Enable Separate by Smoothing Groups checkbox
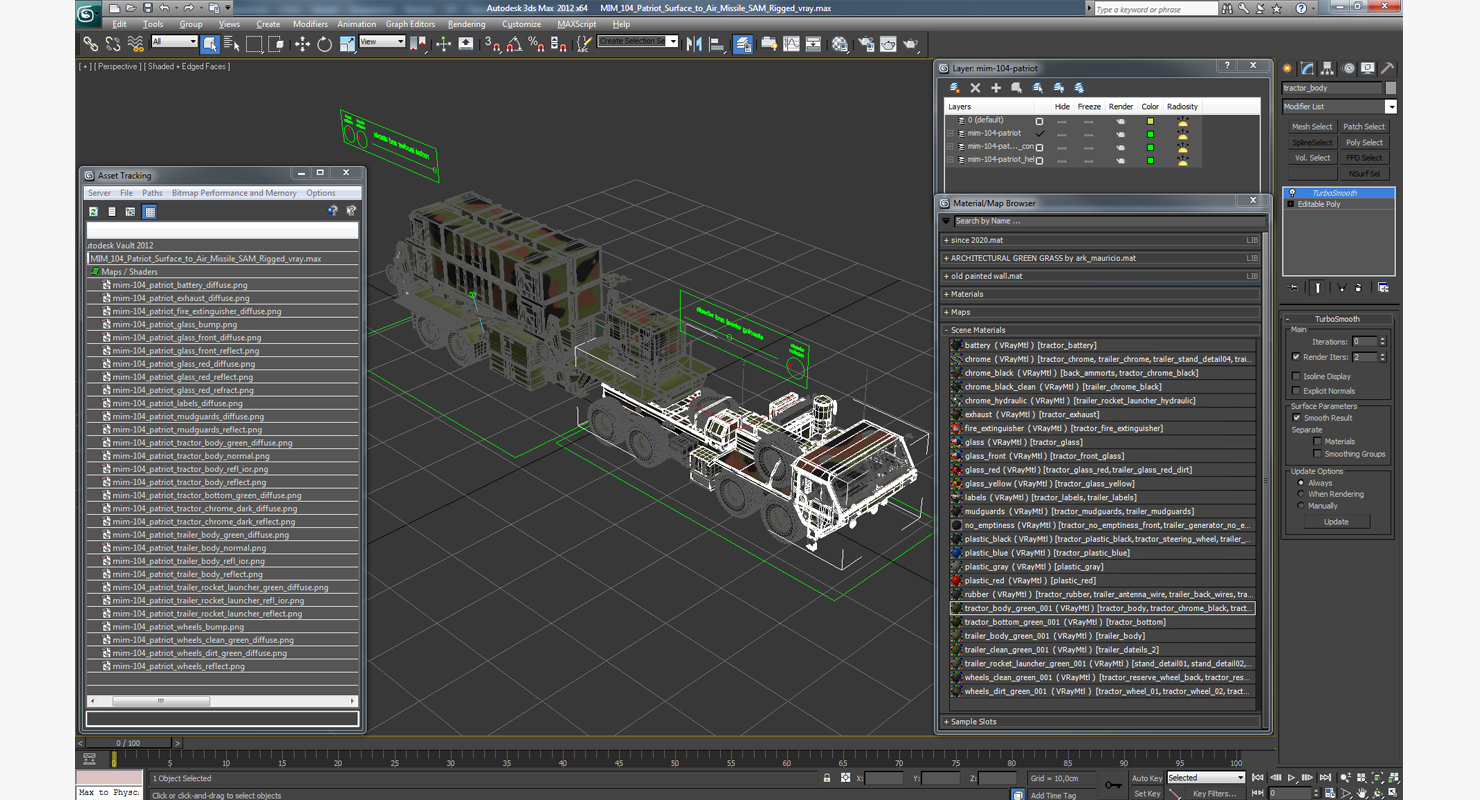Screen dimensions: 1480x800 click(x=1318, y=454)
